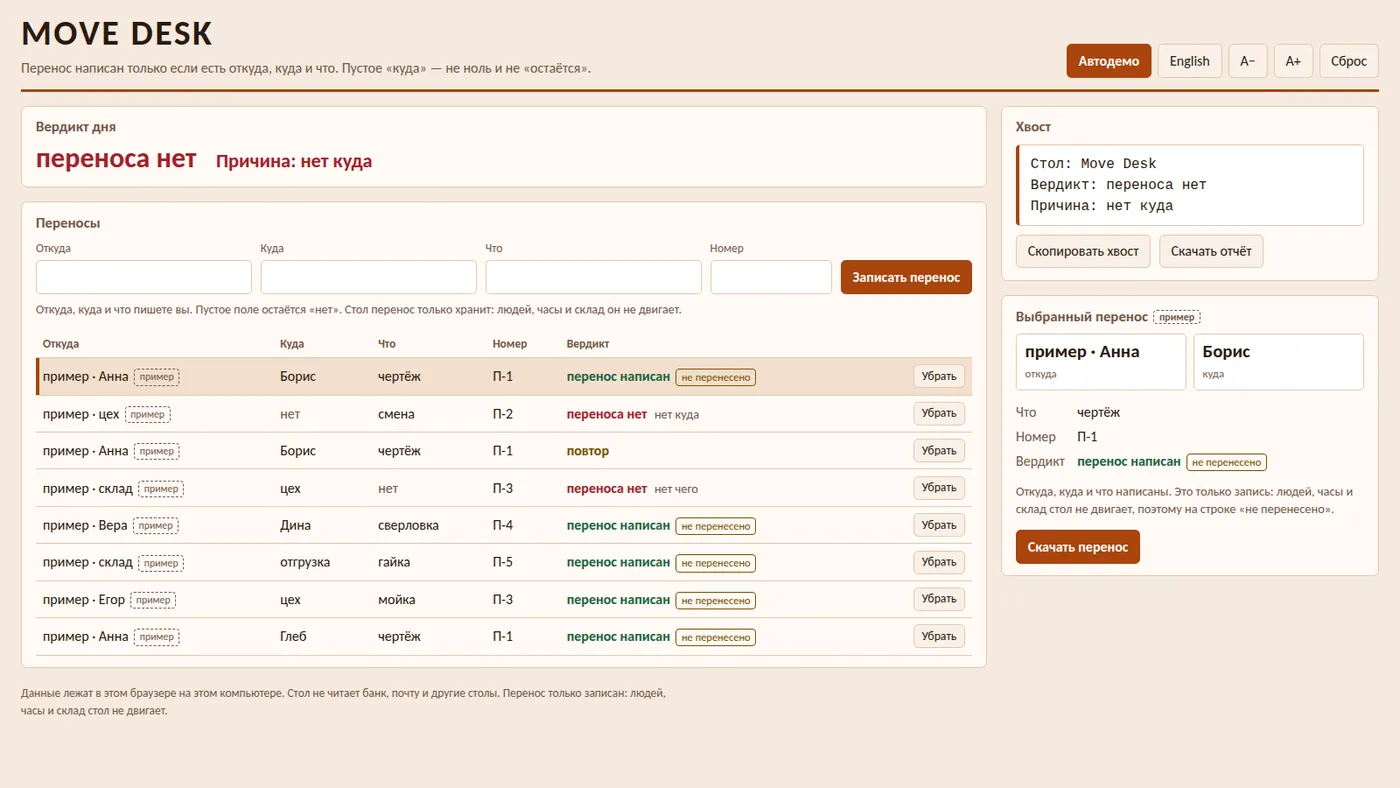Click the "пример · Егор" source cell
Screen dimensions: 1400x788
pos(84,599)
